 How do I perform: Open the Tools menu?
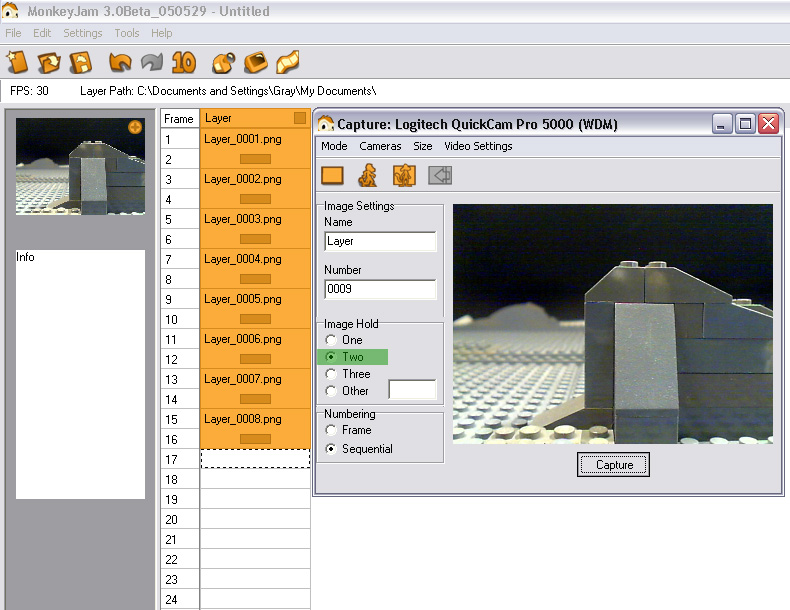127,33
